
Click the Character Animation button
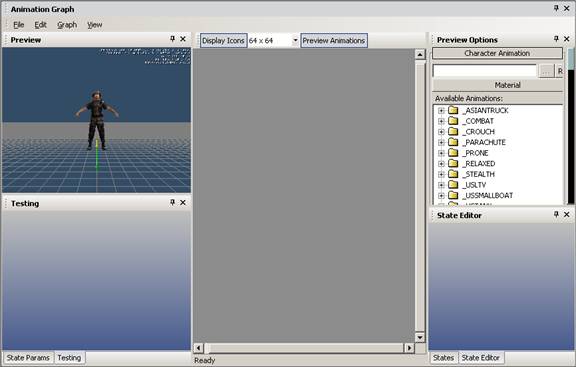tap(497, 53)
